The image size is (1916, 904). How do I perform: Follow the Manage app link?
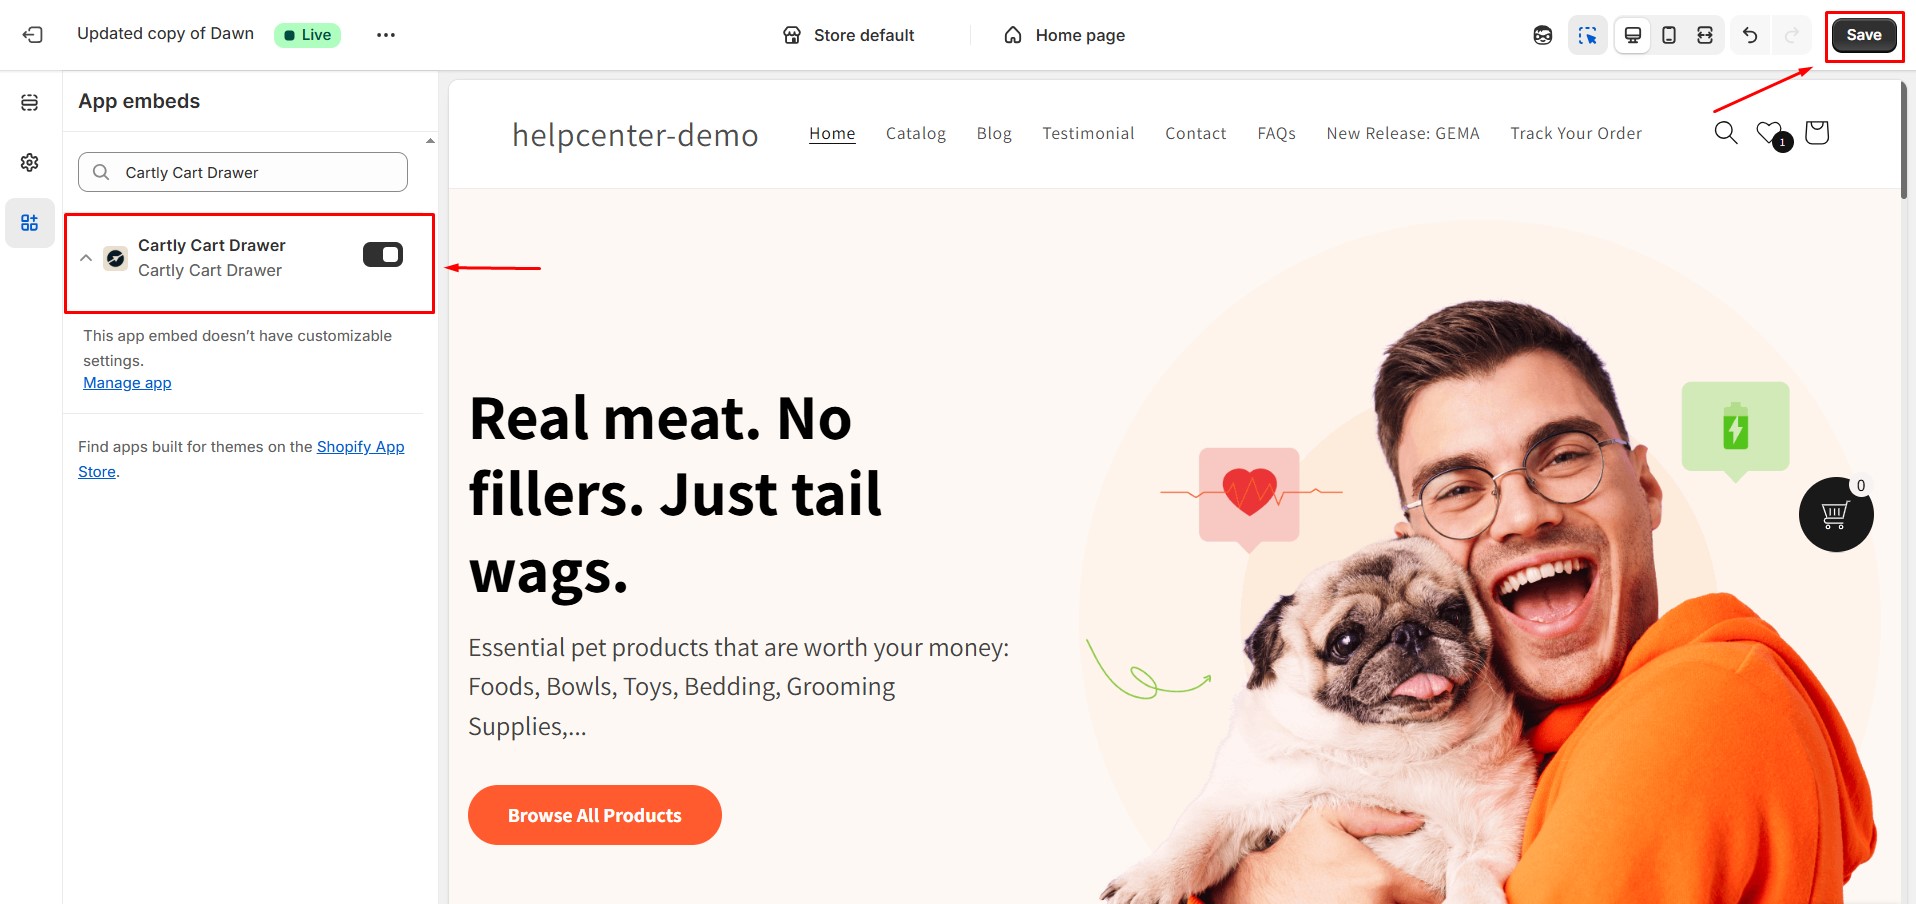point(127,383)
